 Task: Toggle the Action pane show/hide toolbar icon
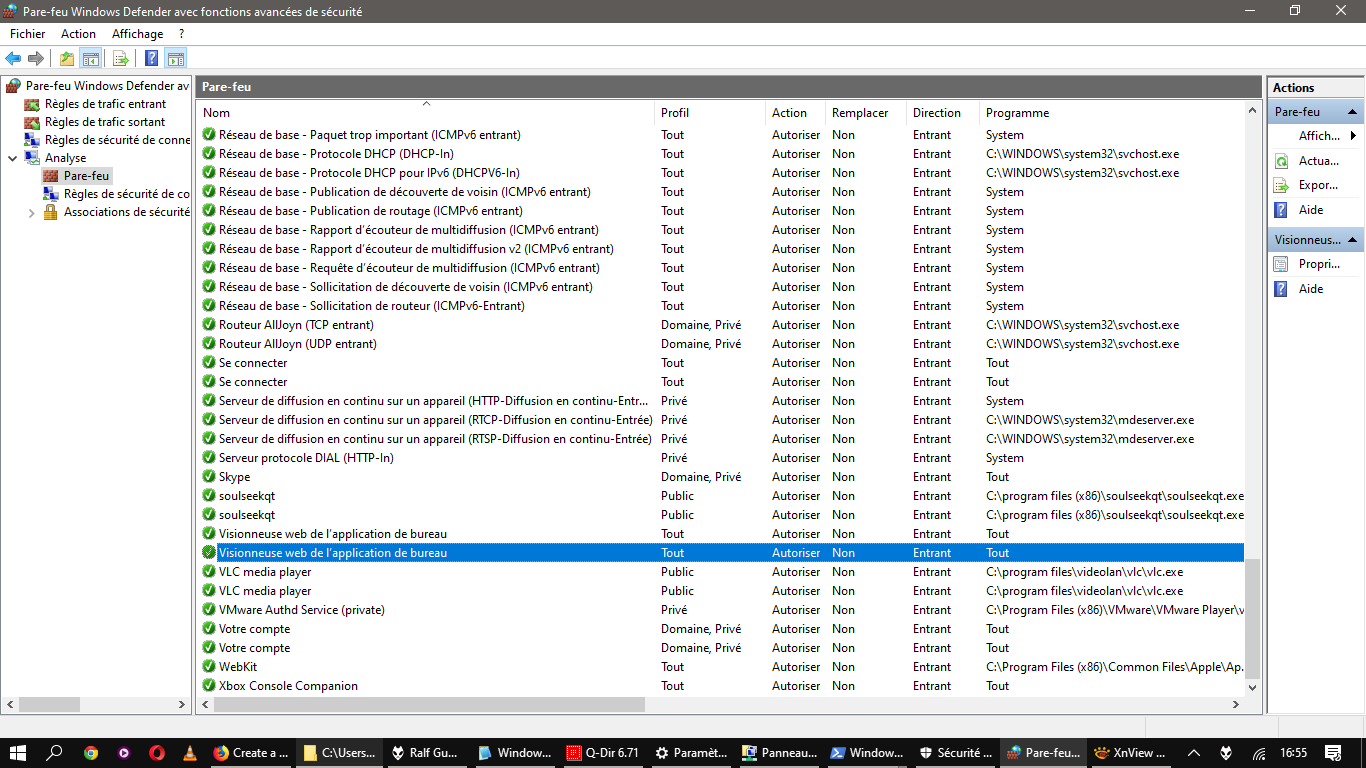pyautogui.click(x=176, y=58)
